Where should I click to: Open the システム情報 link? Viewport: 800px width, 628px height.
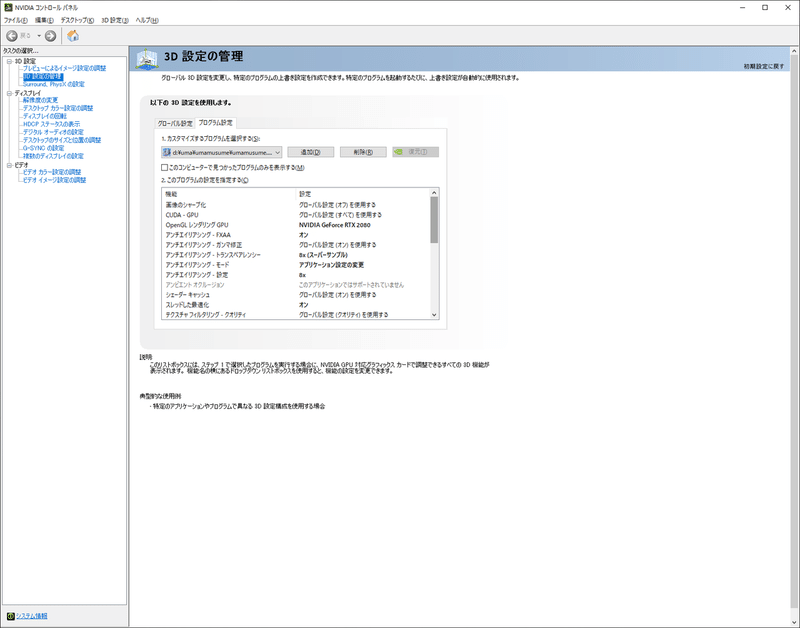click(32, 616)
